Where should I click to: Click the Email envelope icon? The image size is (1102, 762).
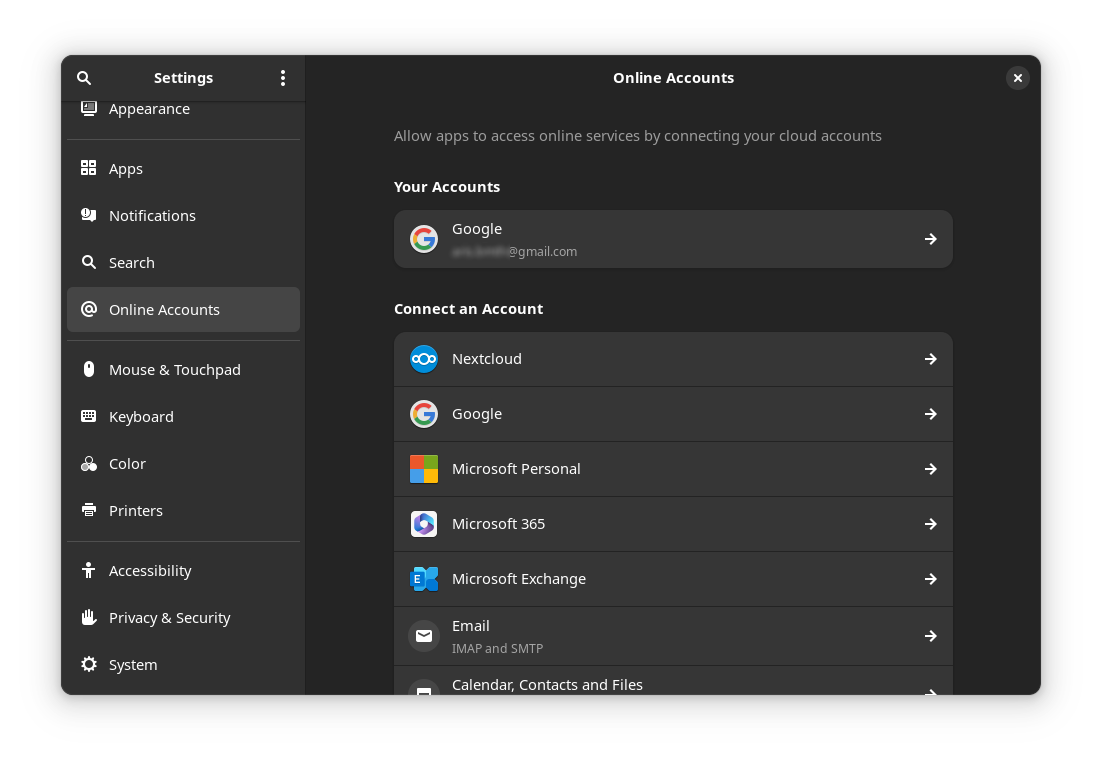[424, 636]
